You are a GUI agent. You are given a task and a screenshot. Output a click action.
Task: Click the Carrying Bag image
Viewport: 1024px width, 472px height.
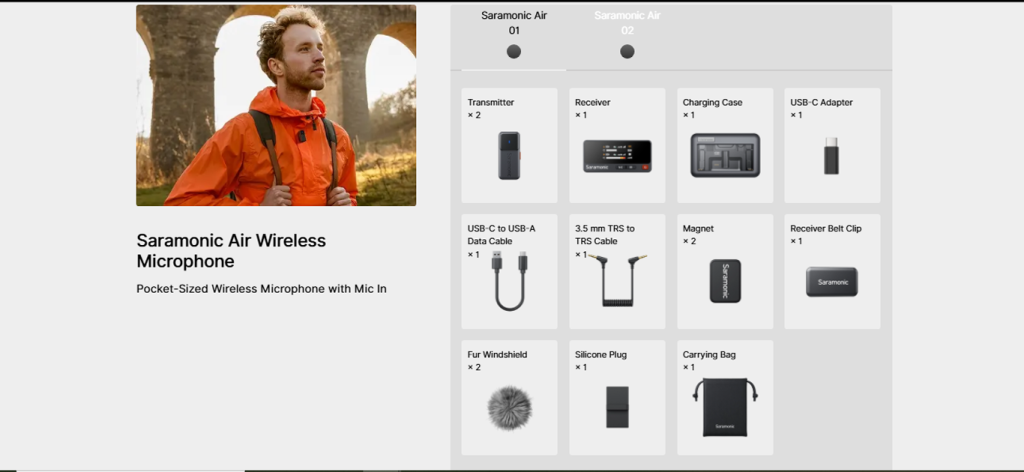pos(725,407)
